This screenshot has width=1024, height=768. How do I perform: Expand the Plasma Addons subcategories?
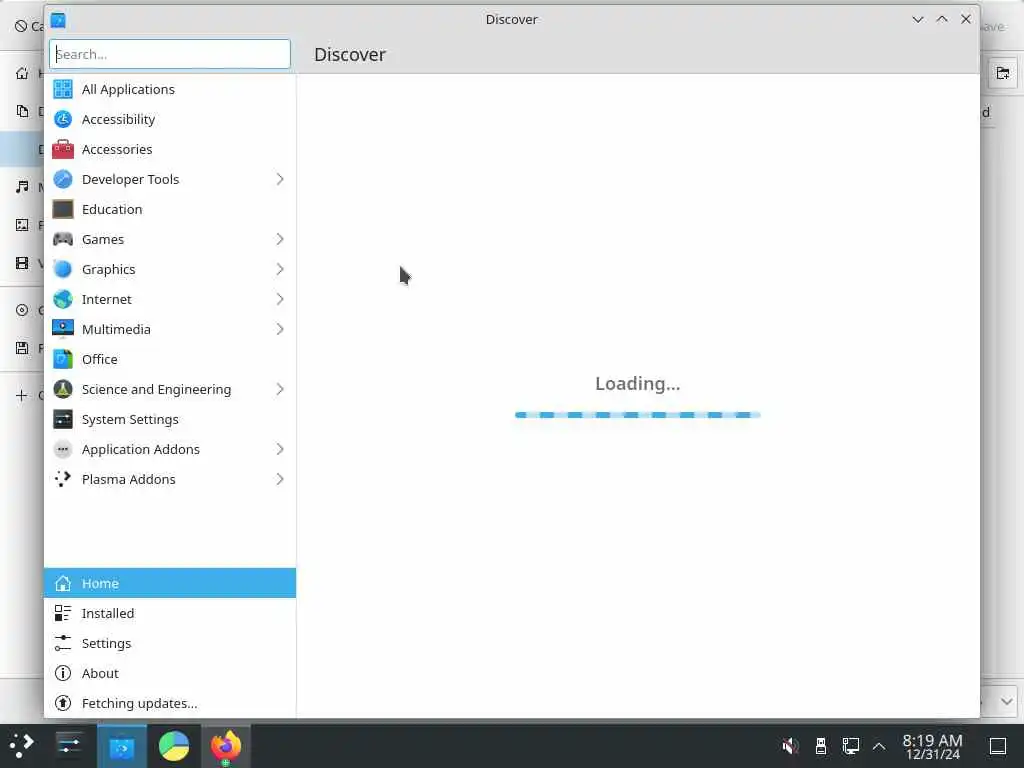point(280,479)
